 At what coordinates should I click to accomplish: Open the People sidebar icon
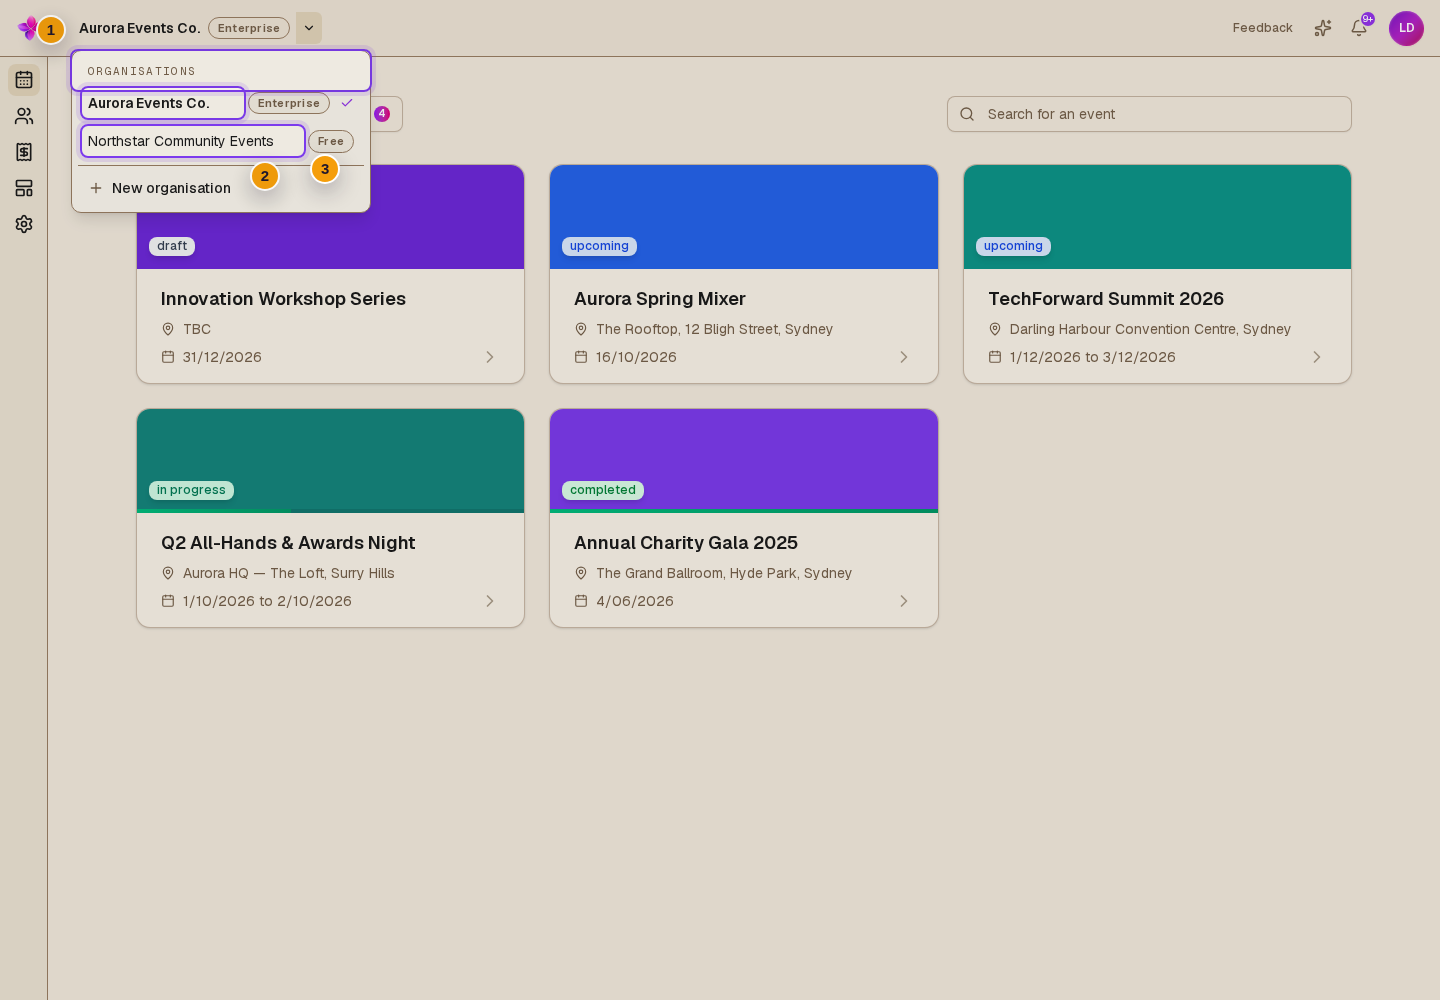coord(24,116)
